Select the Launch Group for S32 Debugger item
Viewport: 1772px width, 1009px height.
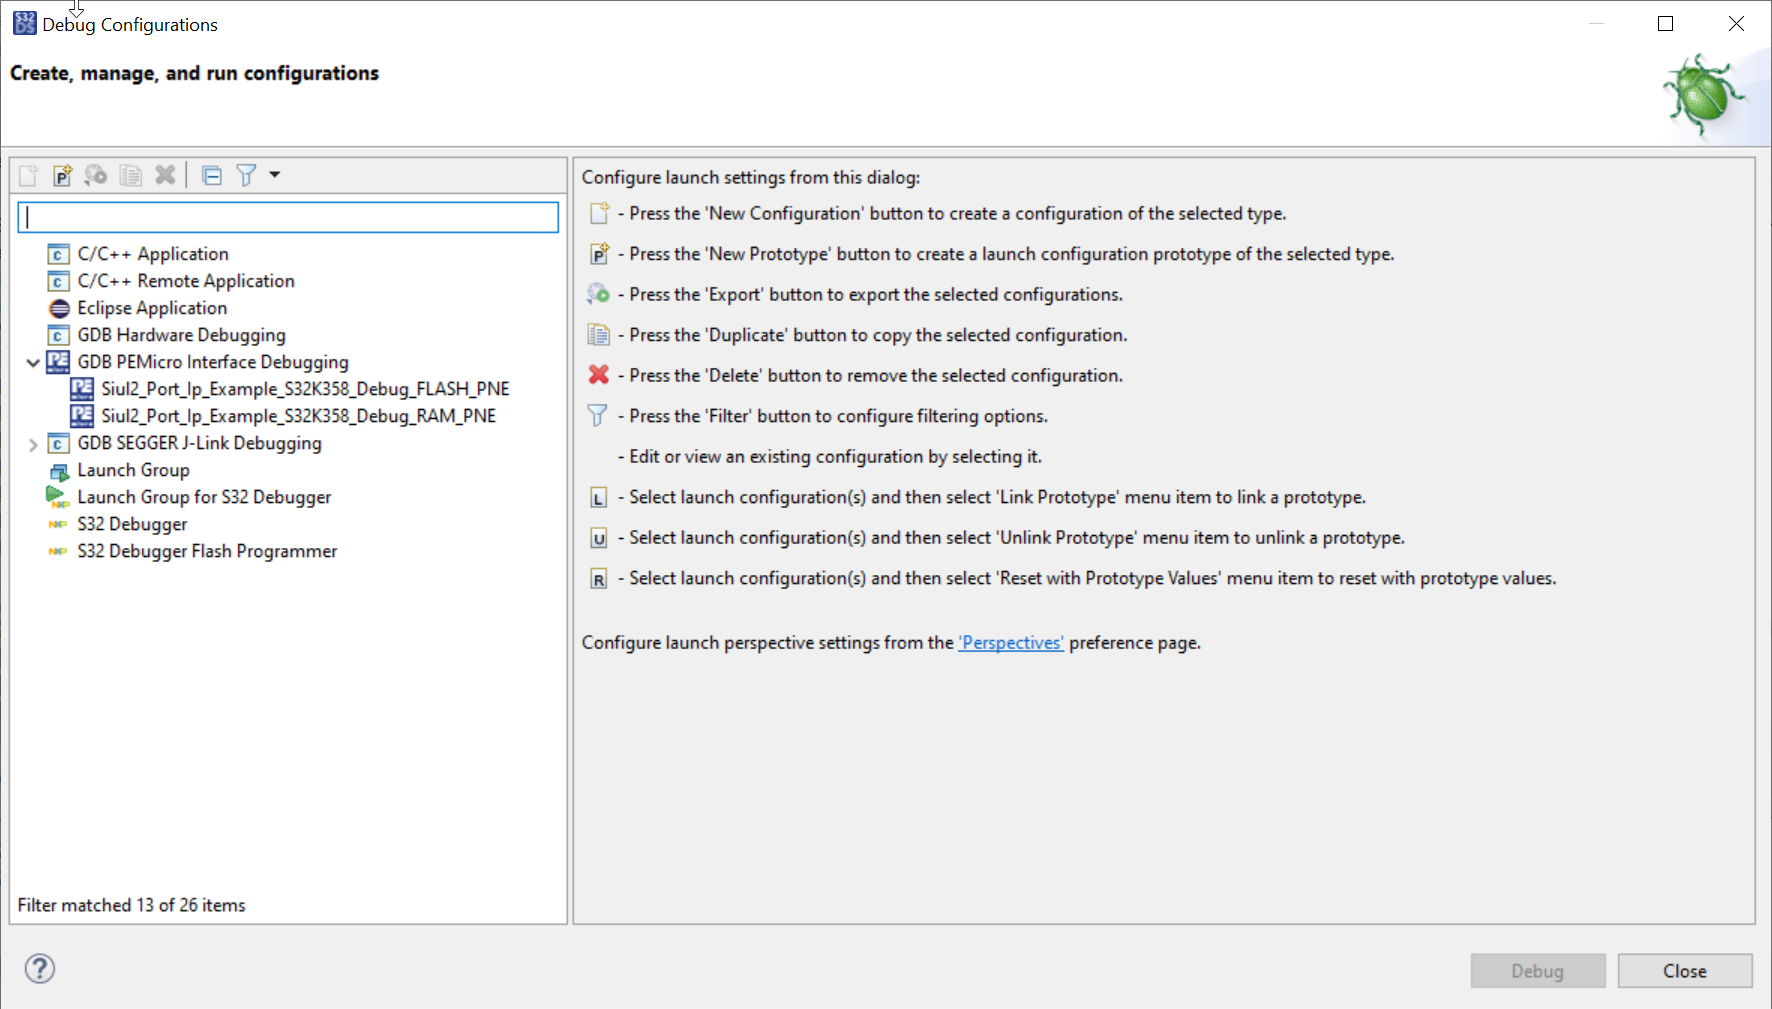[204, 497]
